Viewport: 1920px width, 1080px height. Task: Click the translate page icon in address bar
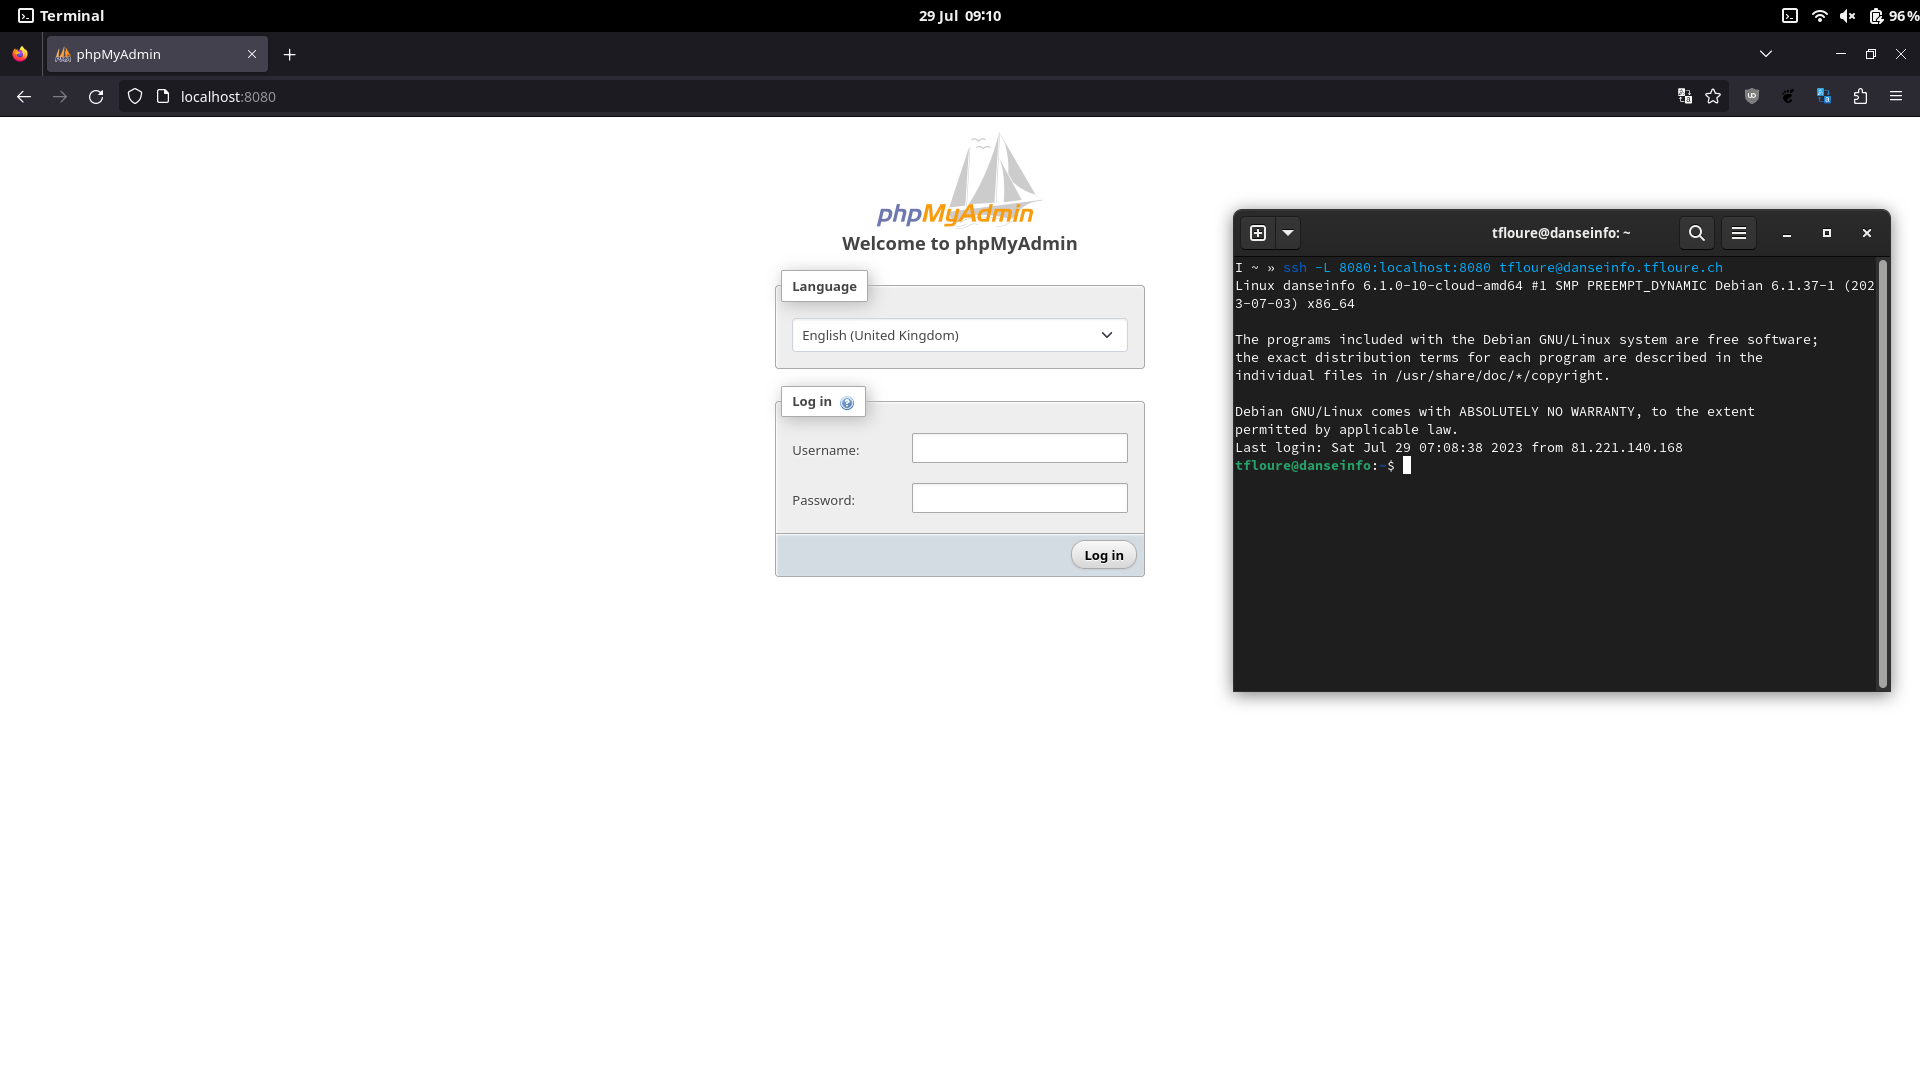point(1685,97)
